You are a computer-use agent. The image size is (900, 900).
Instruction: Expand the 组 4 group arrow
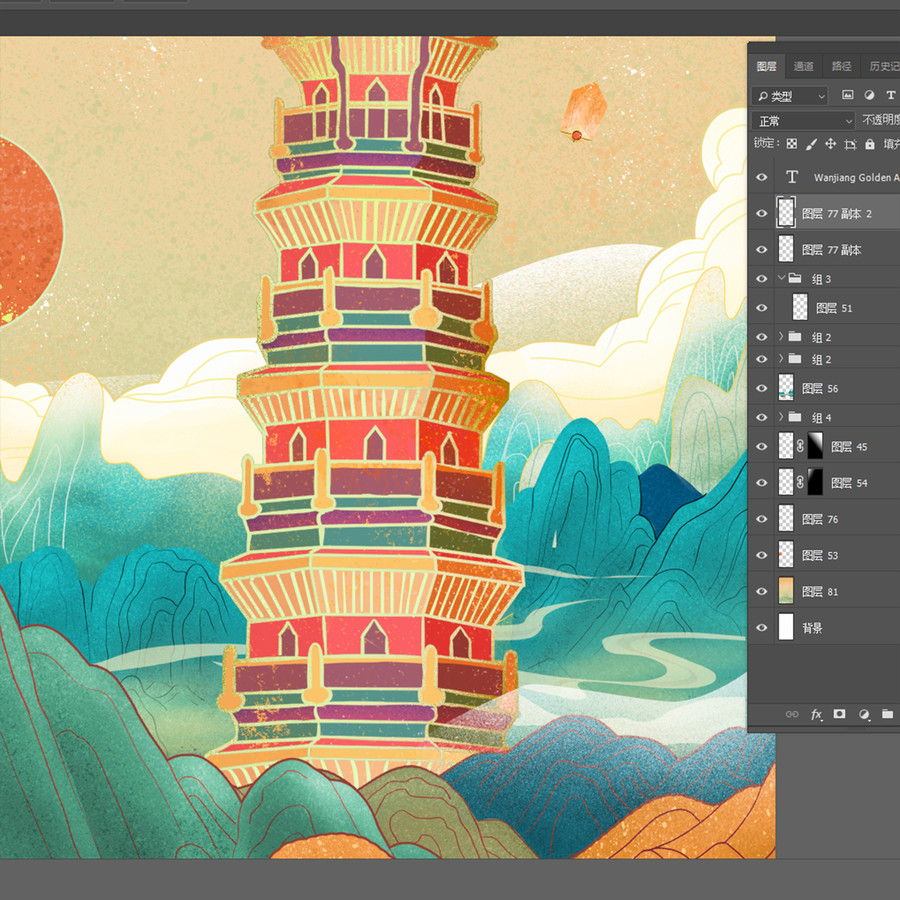[x=781, y=417]
